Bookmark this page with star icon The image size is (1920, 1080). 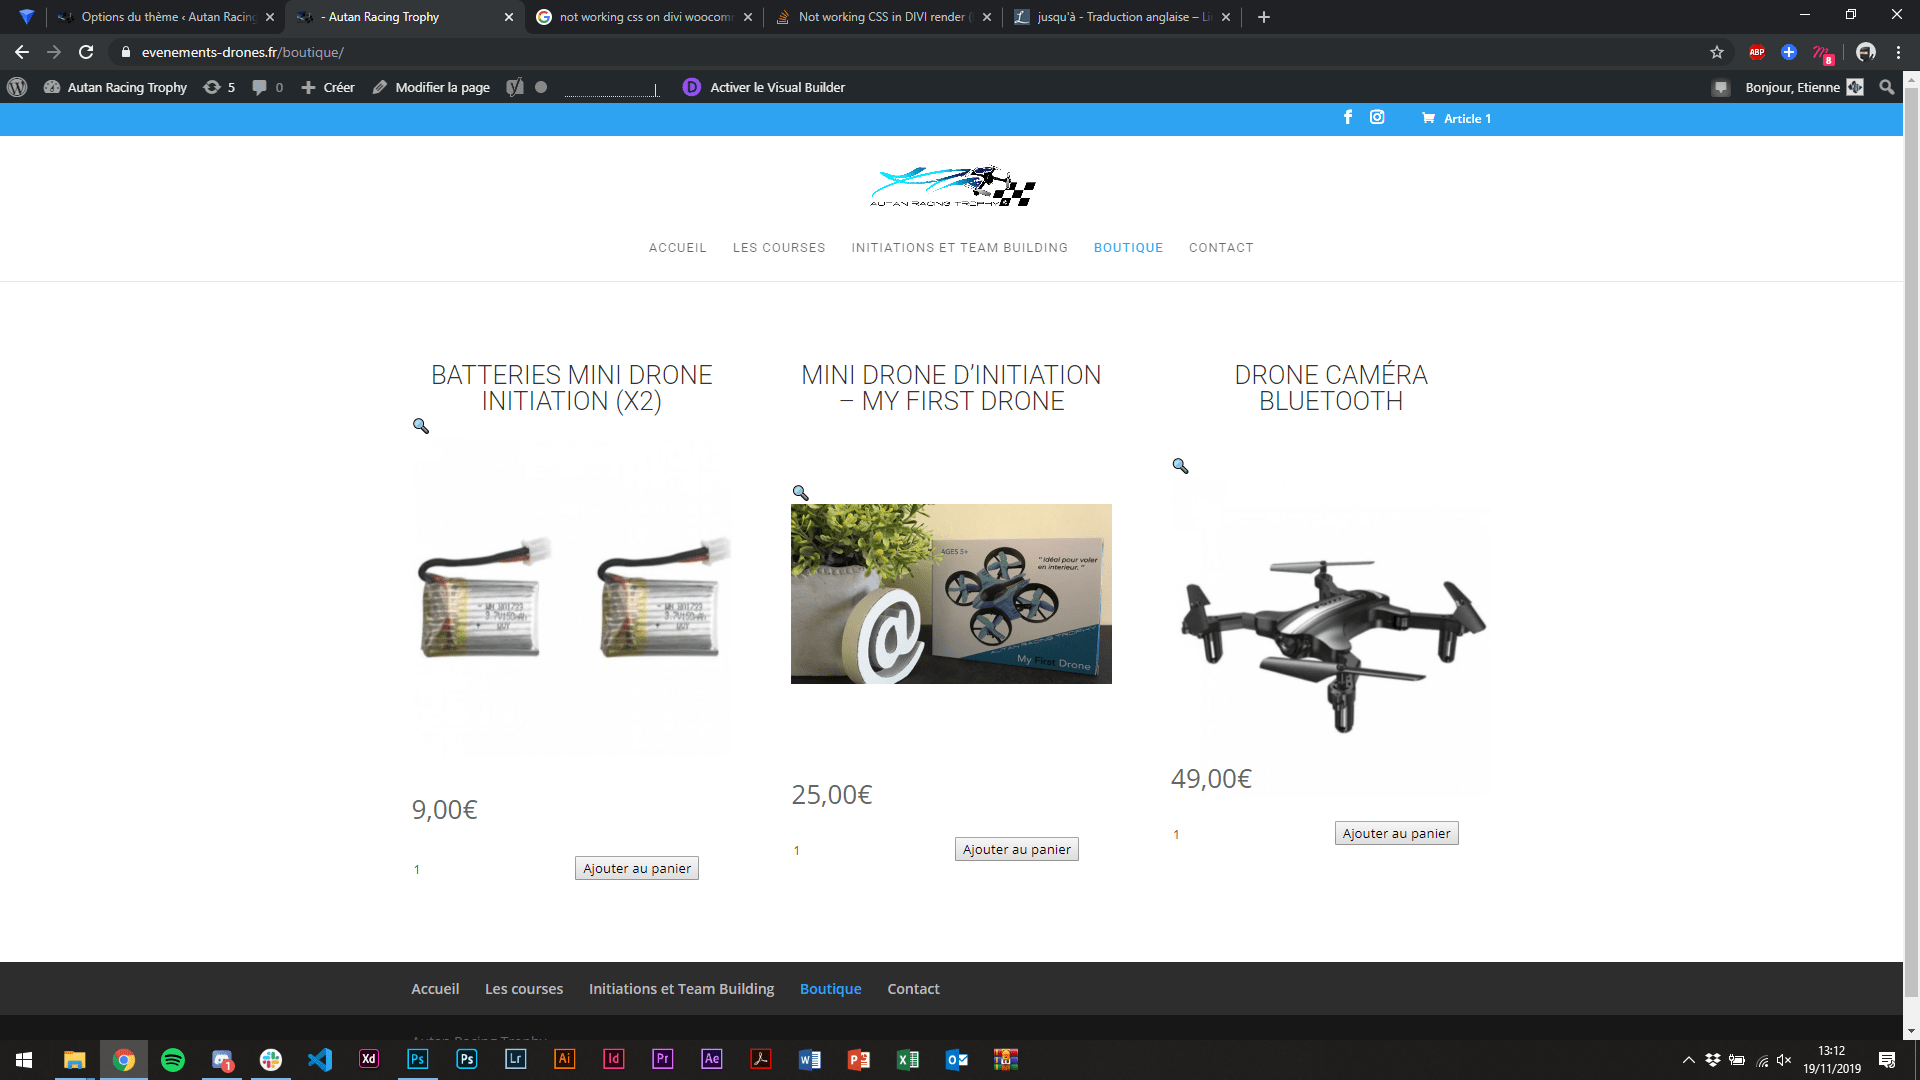pos(1717,52)
